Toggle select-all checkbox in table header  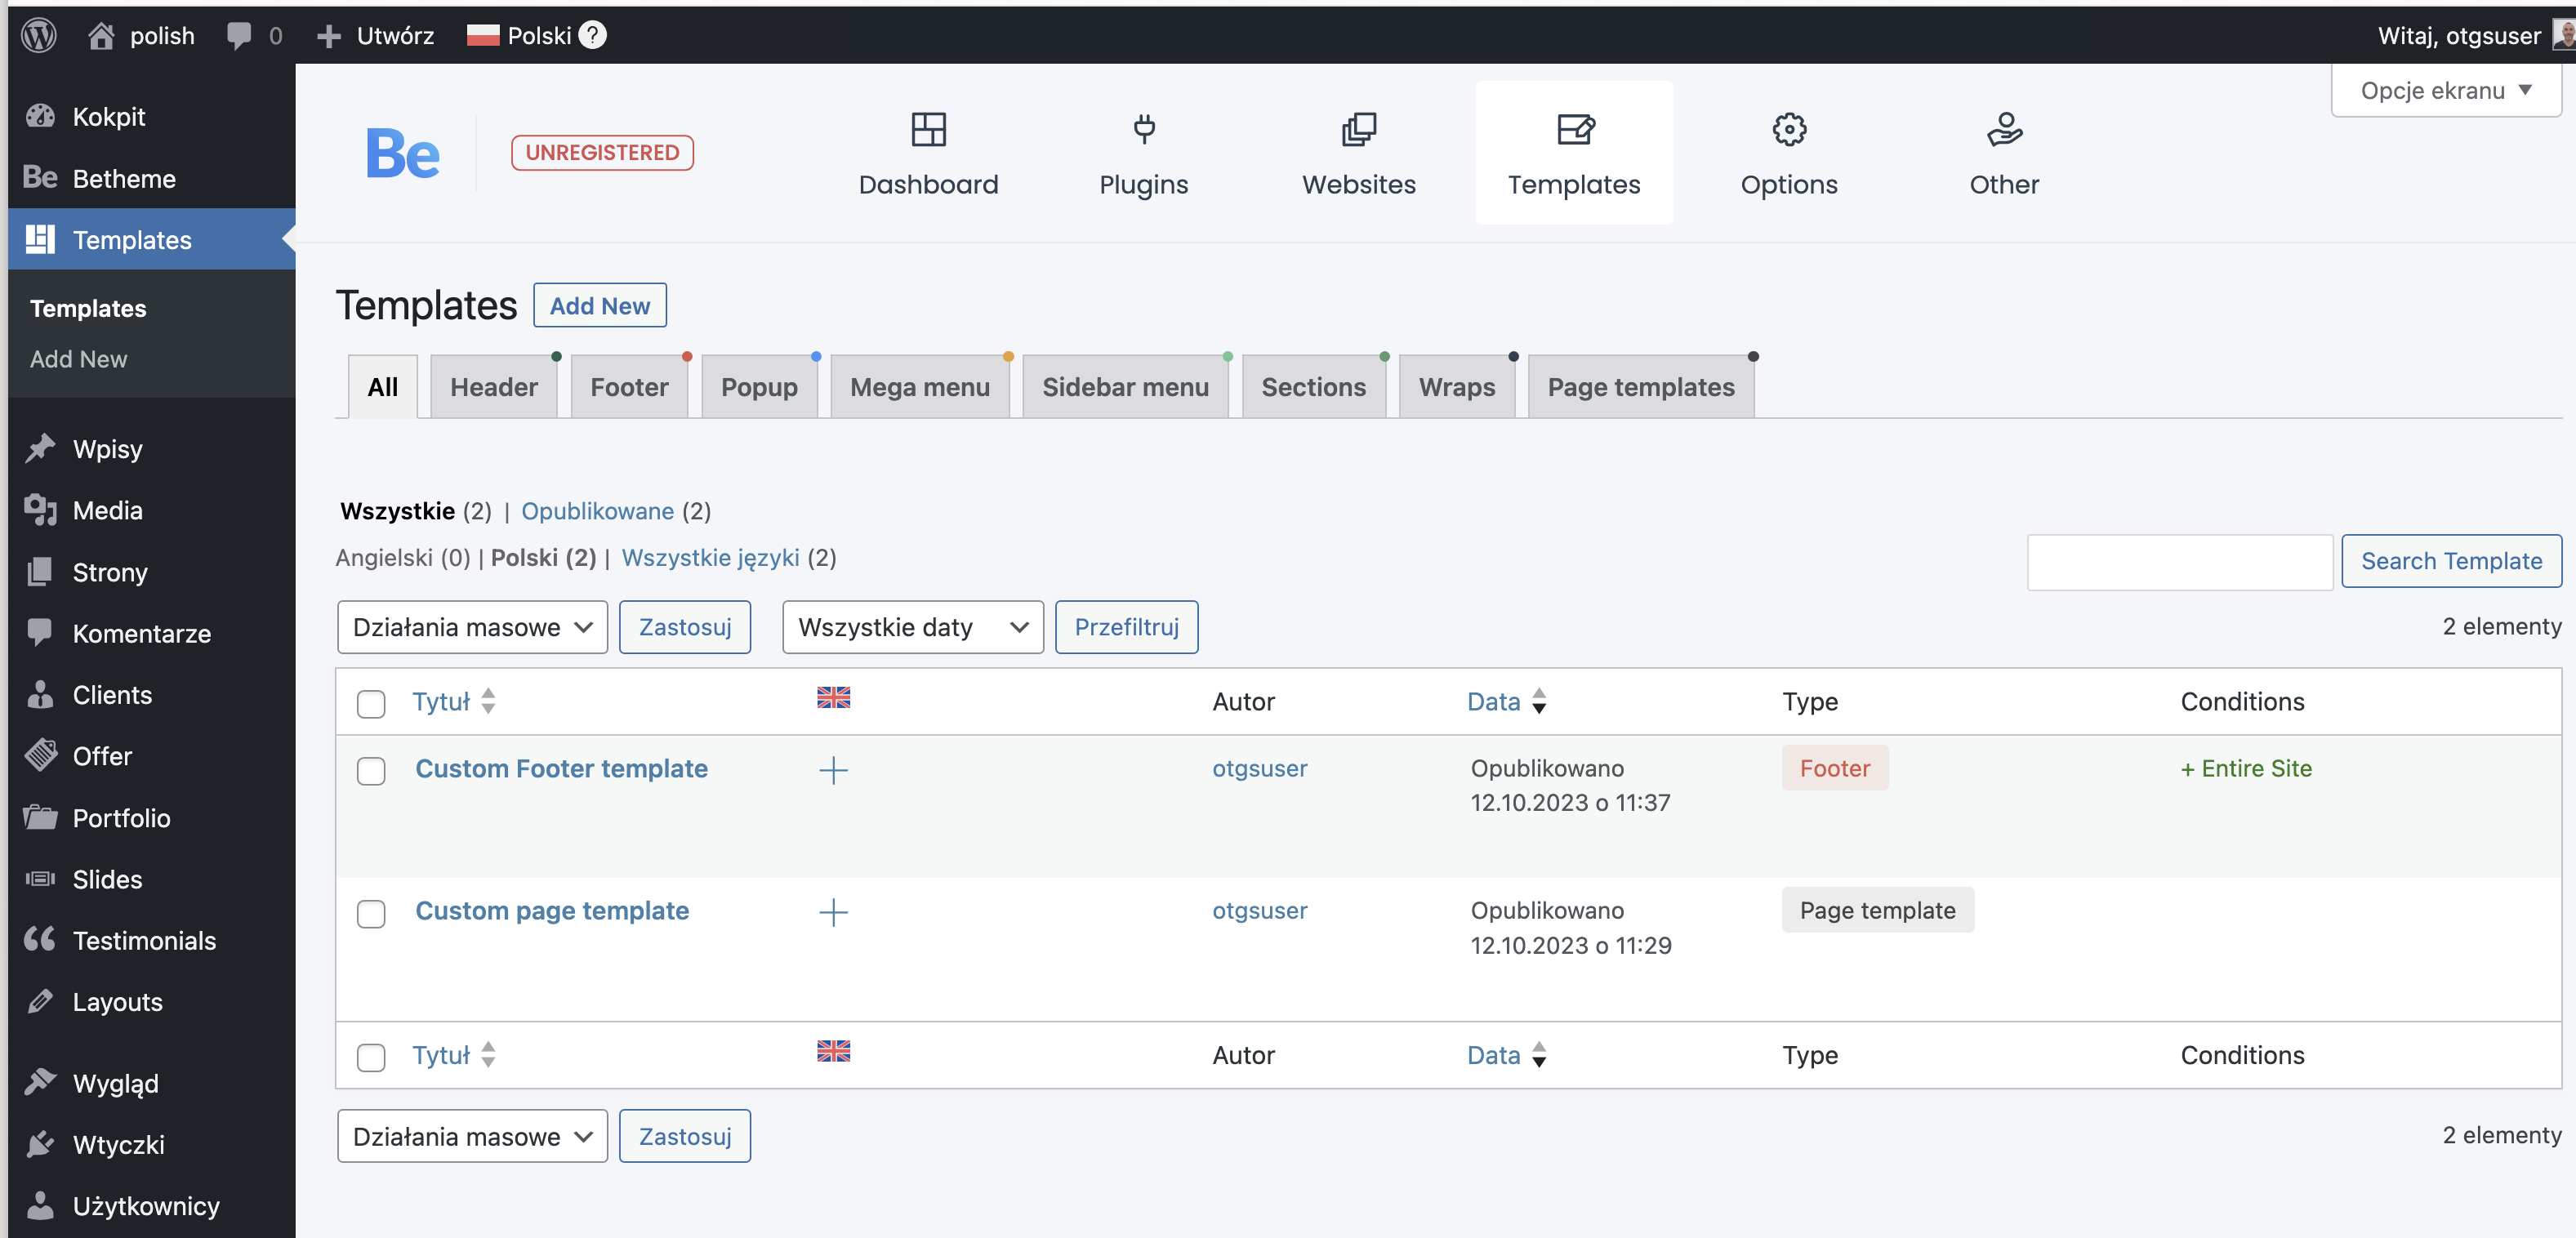(371, 703)
